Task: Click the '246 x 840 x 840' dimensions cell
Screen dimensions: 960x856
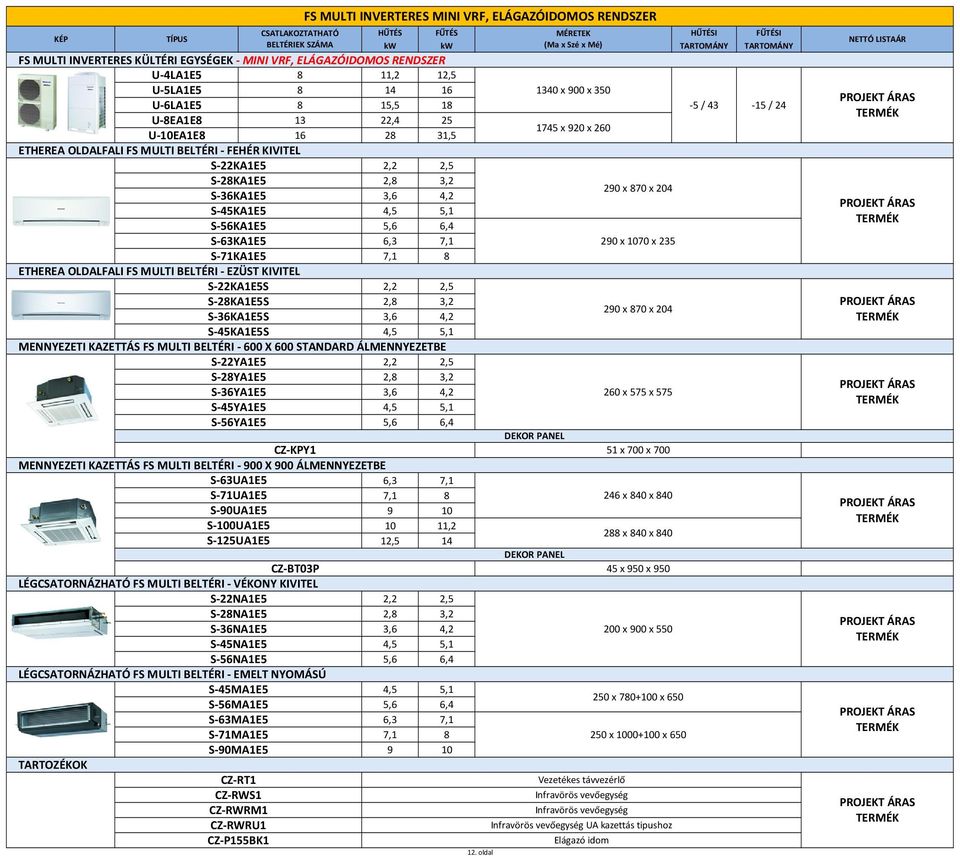Action: click(638, 495)
